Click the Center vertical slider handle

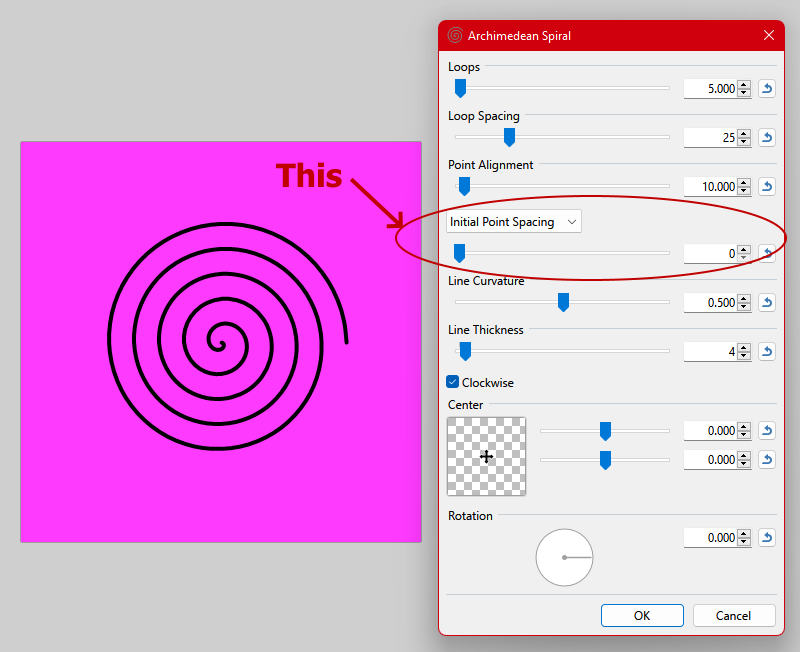(605, 460)
